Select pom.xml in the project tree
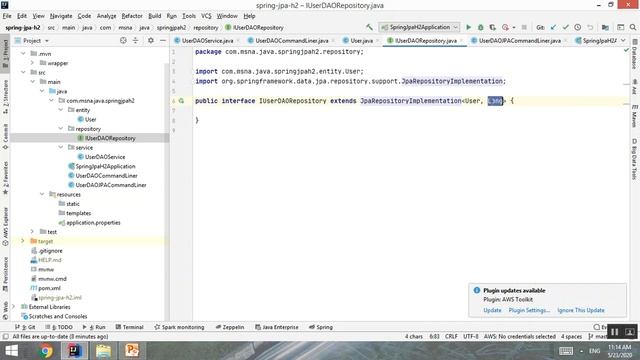Viewport: 640px width, 360px height. point(49,288)
